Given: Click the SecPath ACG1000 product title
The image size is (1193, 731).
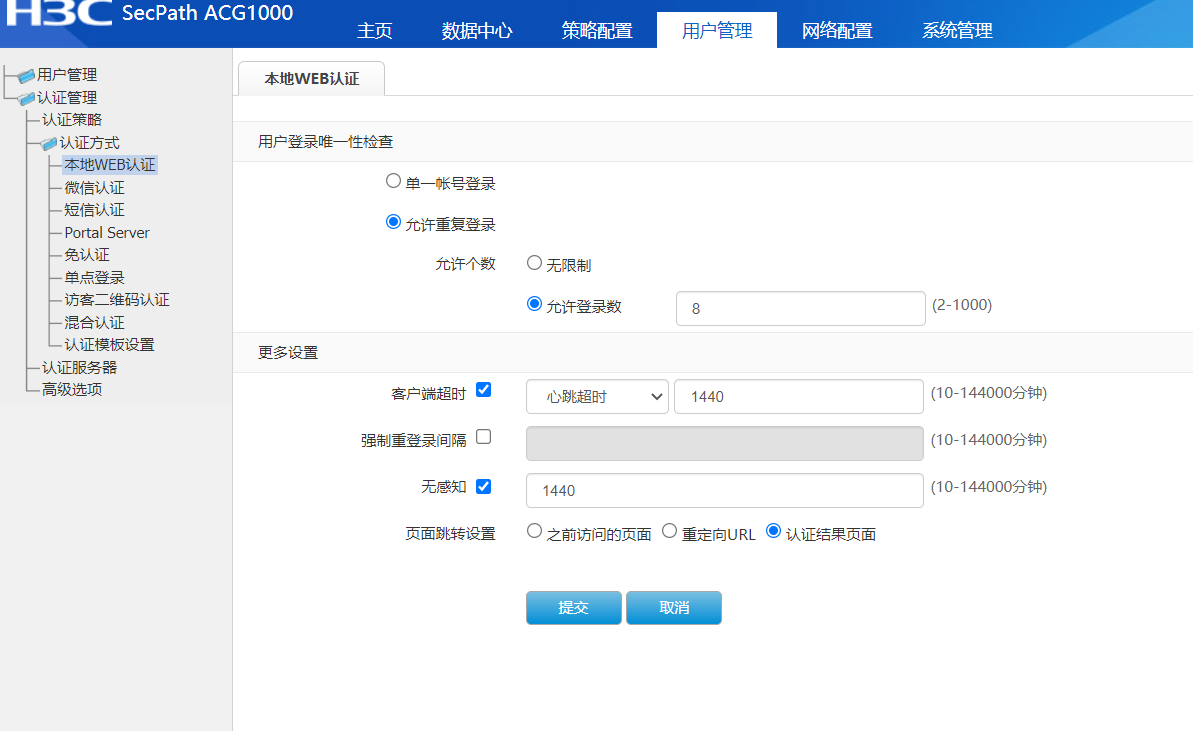Looking at the screenshot, I should pos(207,13).
